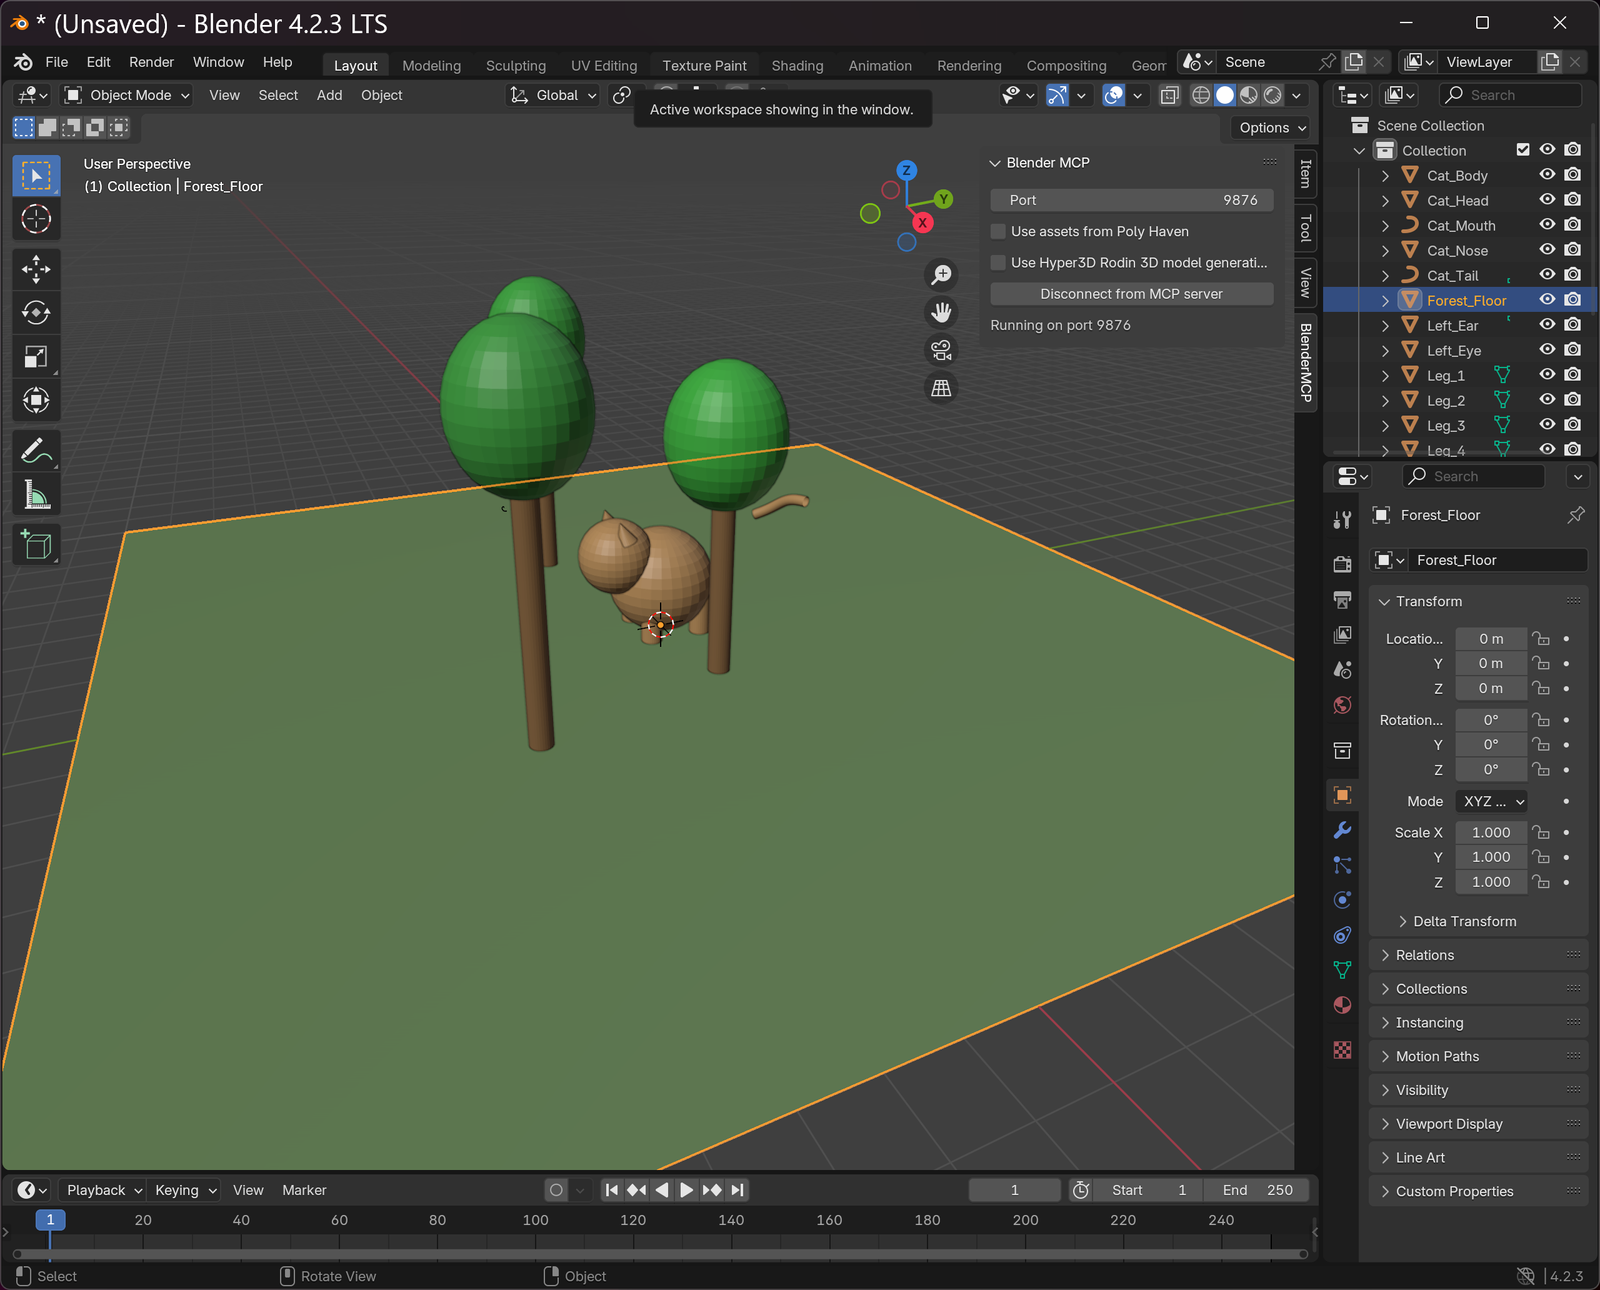The width and height of the screenshot is (1600, 1290).
Task: Toggle the camera view icon
Action: (x=941, y=350)
